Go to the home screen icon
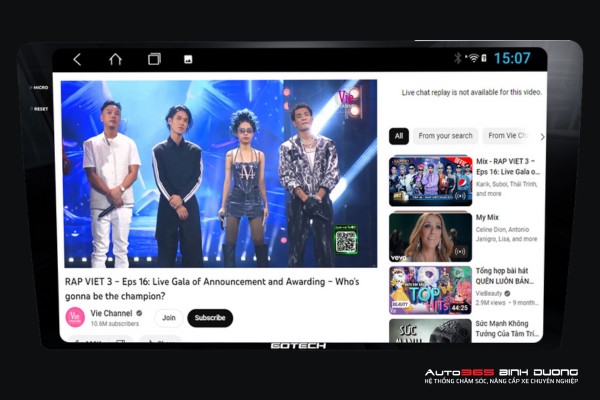This screenshot has width=600, height=400. click(x=115, y=59)
